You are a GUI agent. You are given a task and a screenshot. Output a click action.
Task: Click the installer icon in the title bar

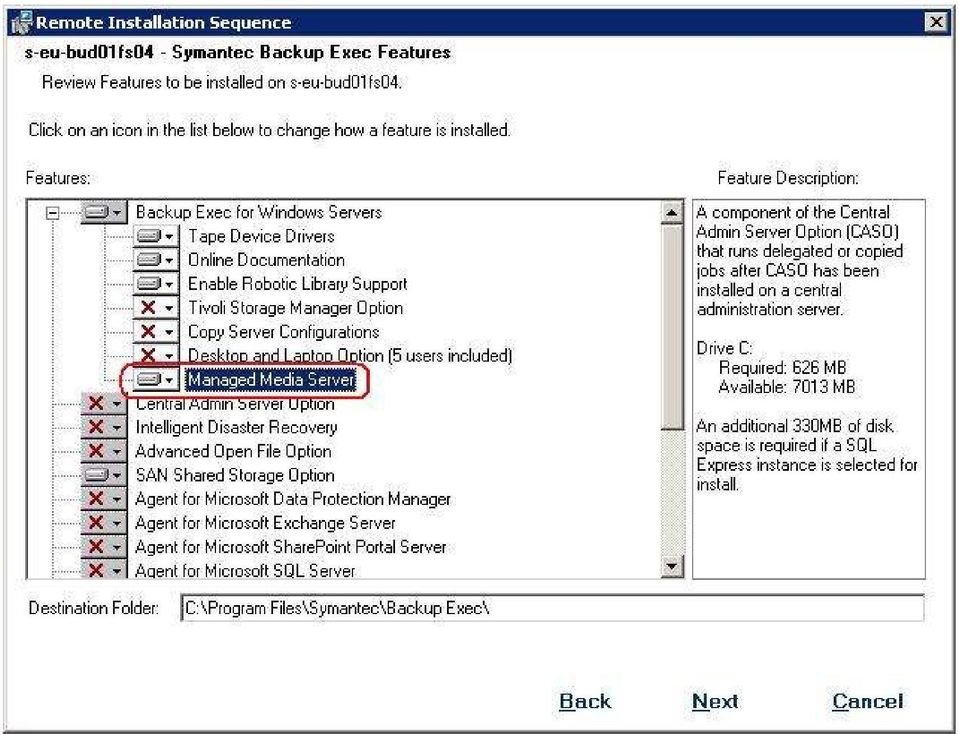tap(21, 23)
